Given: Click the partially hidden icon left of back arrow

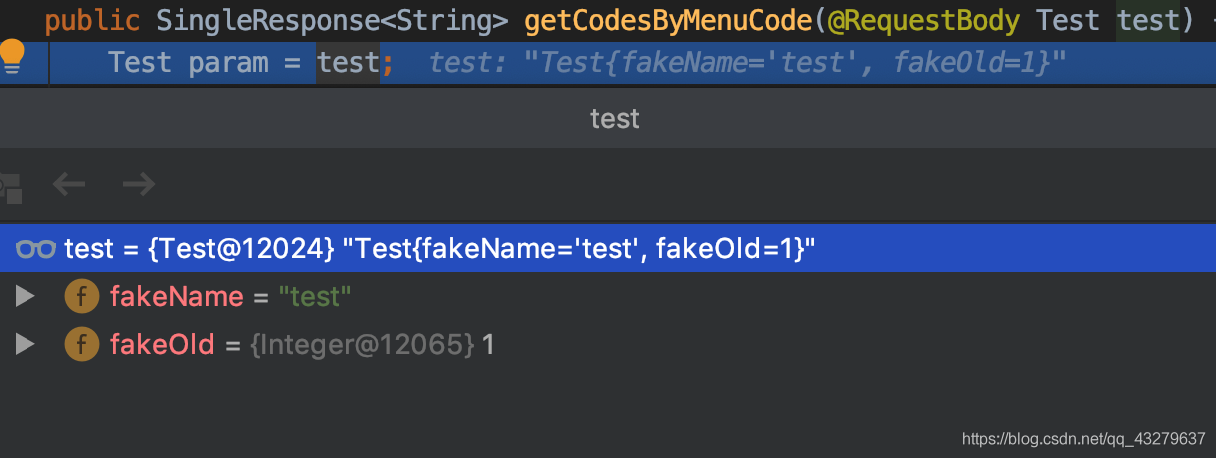Looking at the screenshot, I should coord(10,186).
